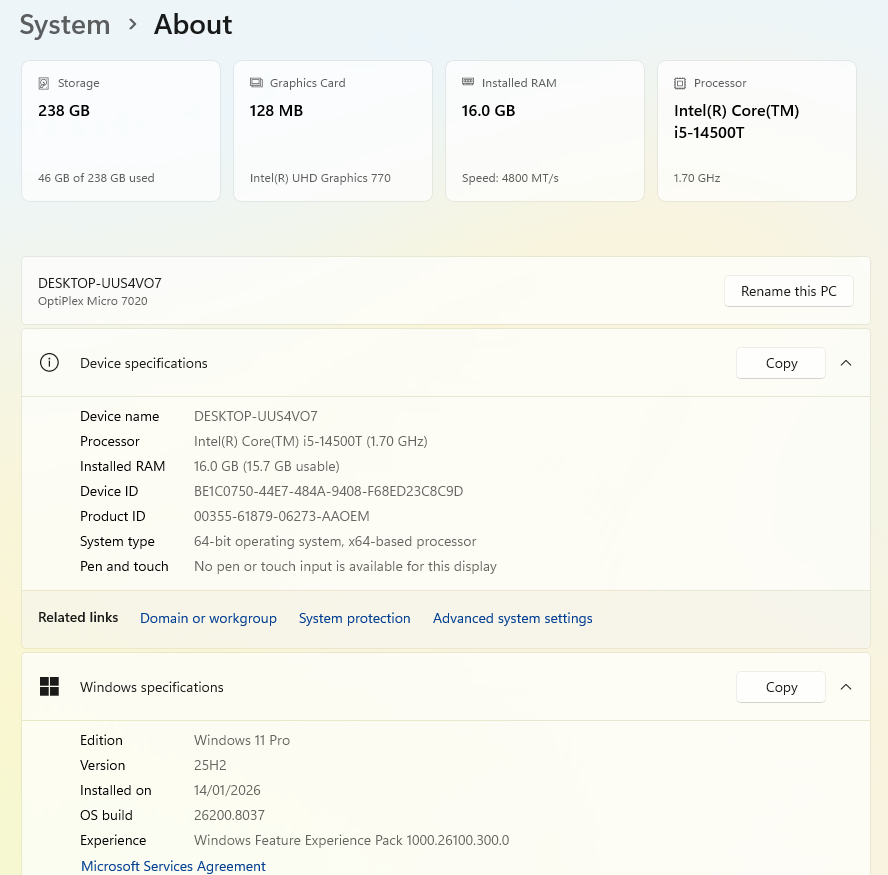Open Advanced system settings

tap(513, 618)
